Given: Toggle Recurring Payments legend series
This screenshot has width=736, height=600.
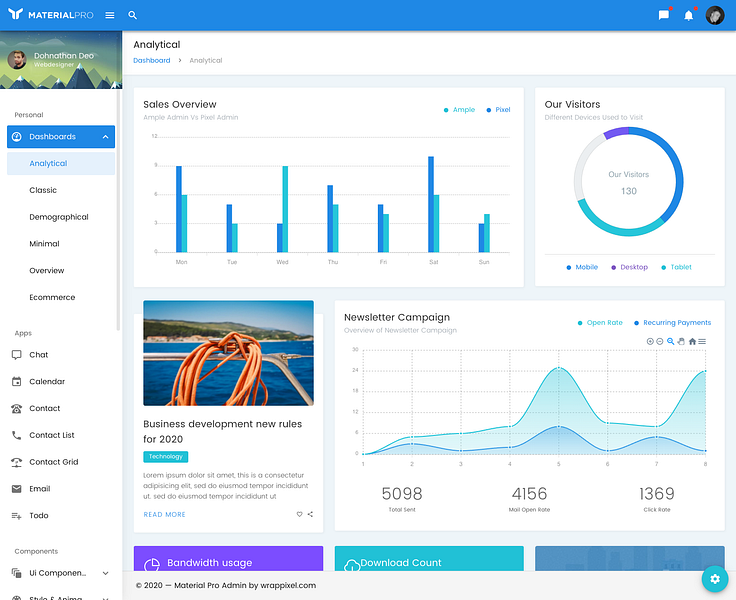Looking at the screenshot, I should 672,323.
